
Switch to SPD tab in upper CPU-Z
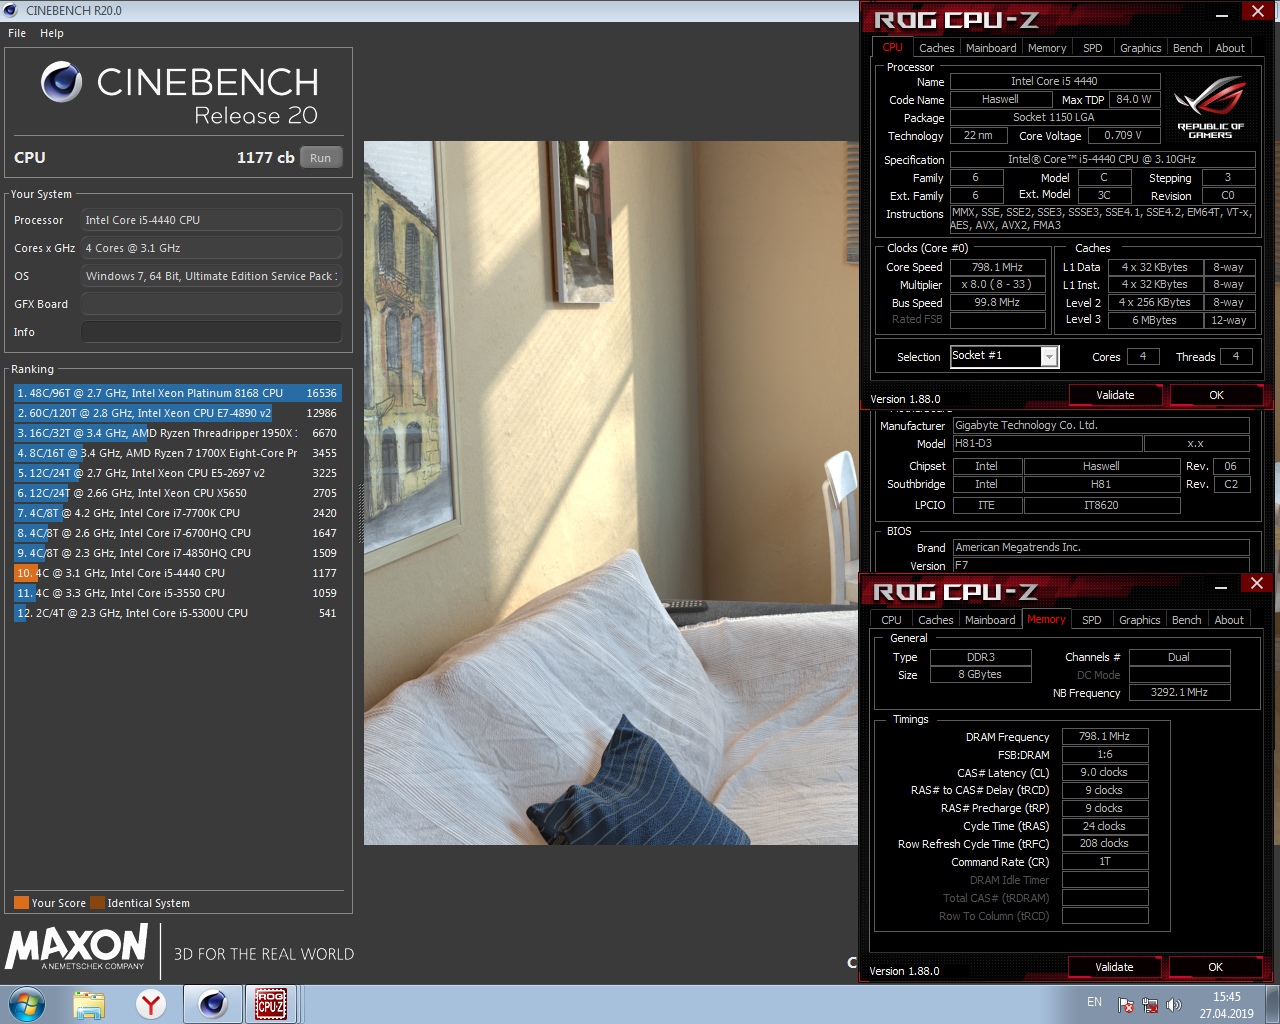[1093, 48]
